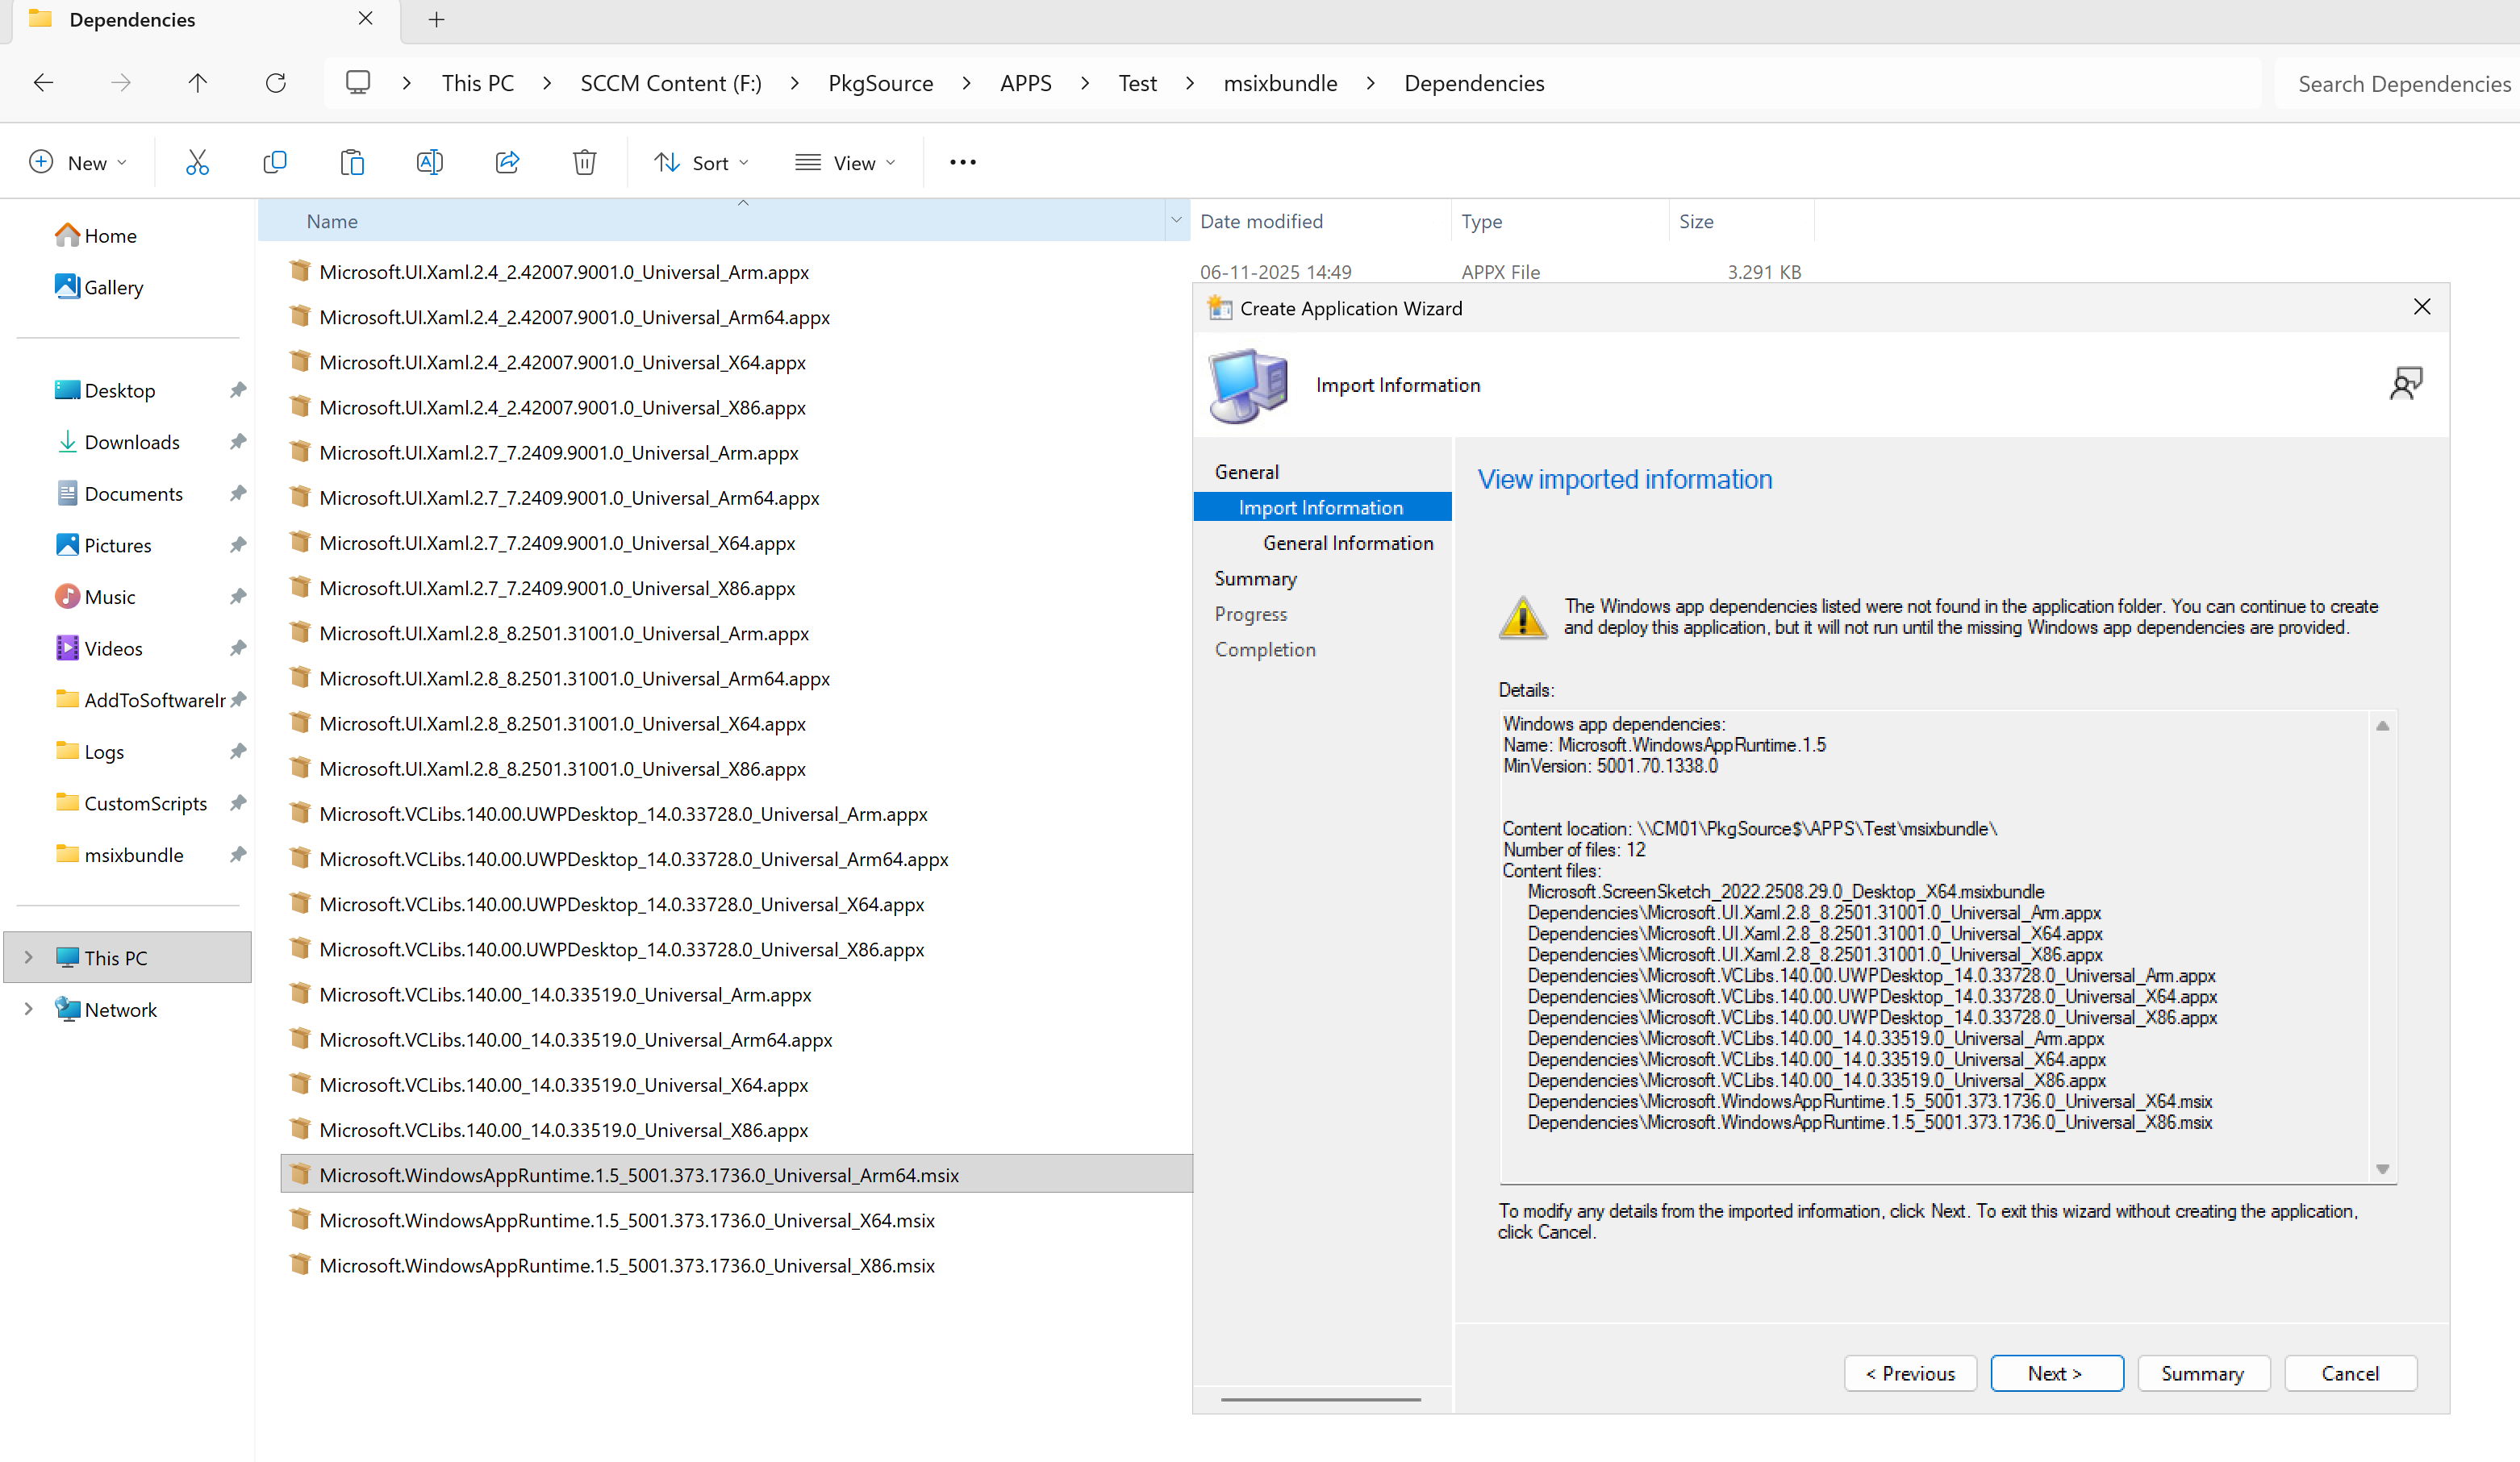Click the Paste clipboard icon
The image size is (2520, 1462).
352,163
